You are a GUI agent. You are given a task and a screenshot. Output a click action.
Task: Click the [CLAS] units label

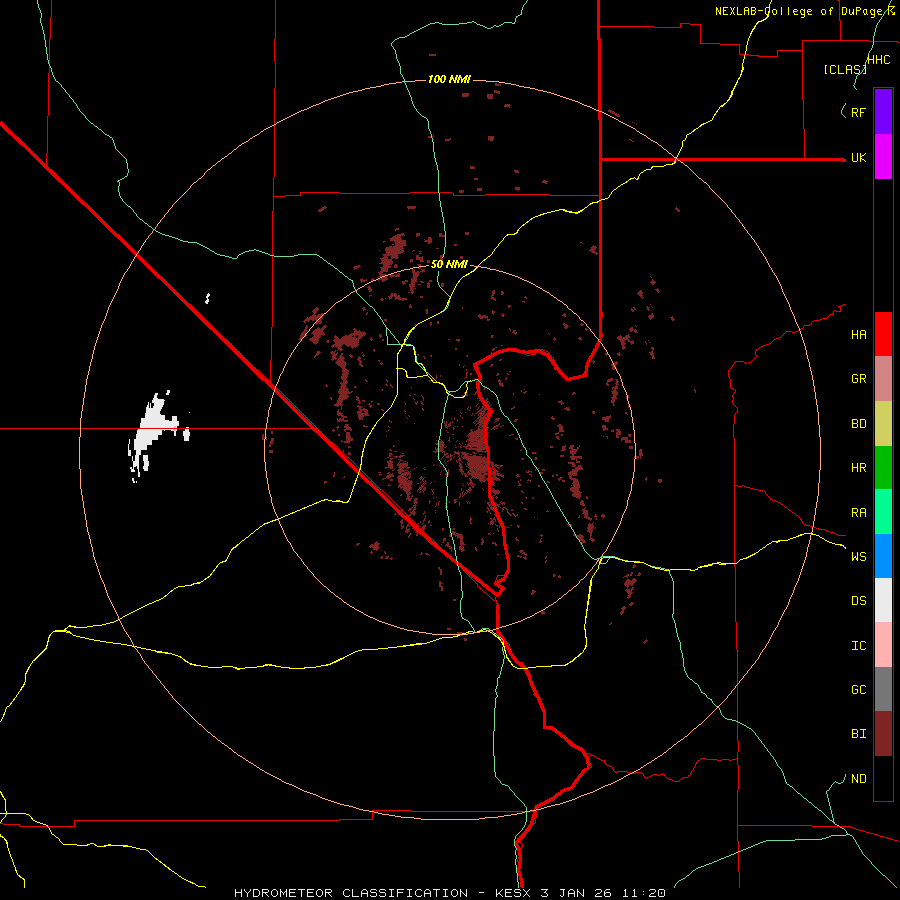845,70
